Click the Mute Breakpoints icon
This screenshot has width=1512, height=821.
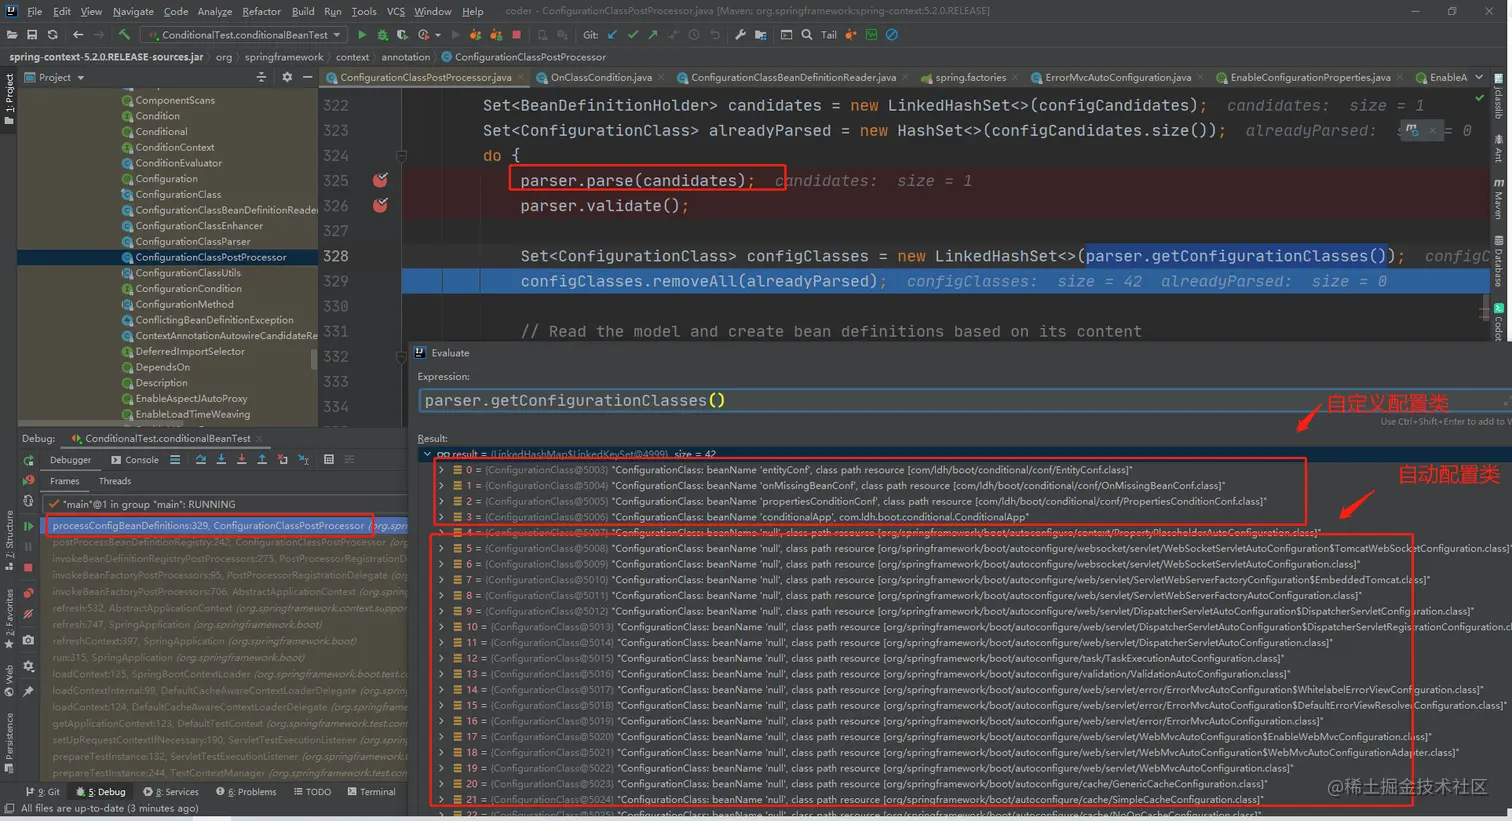(30, 612)
